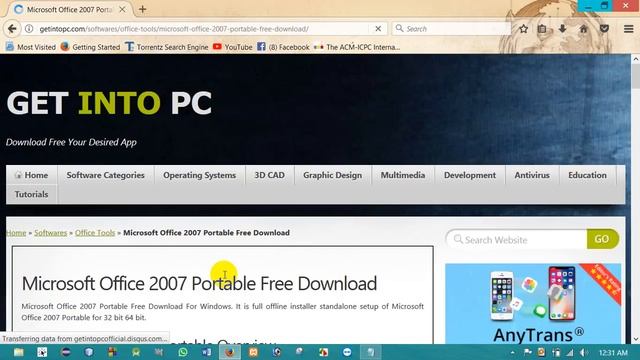Follow the Office Tools breadcrumb link
The image size is (640, 360).
coord(95,233)
